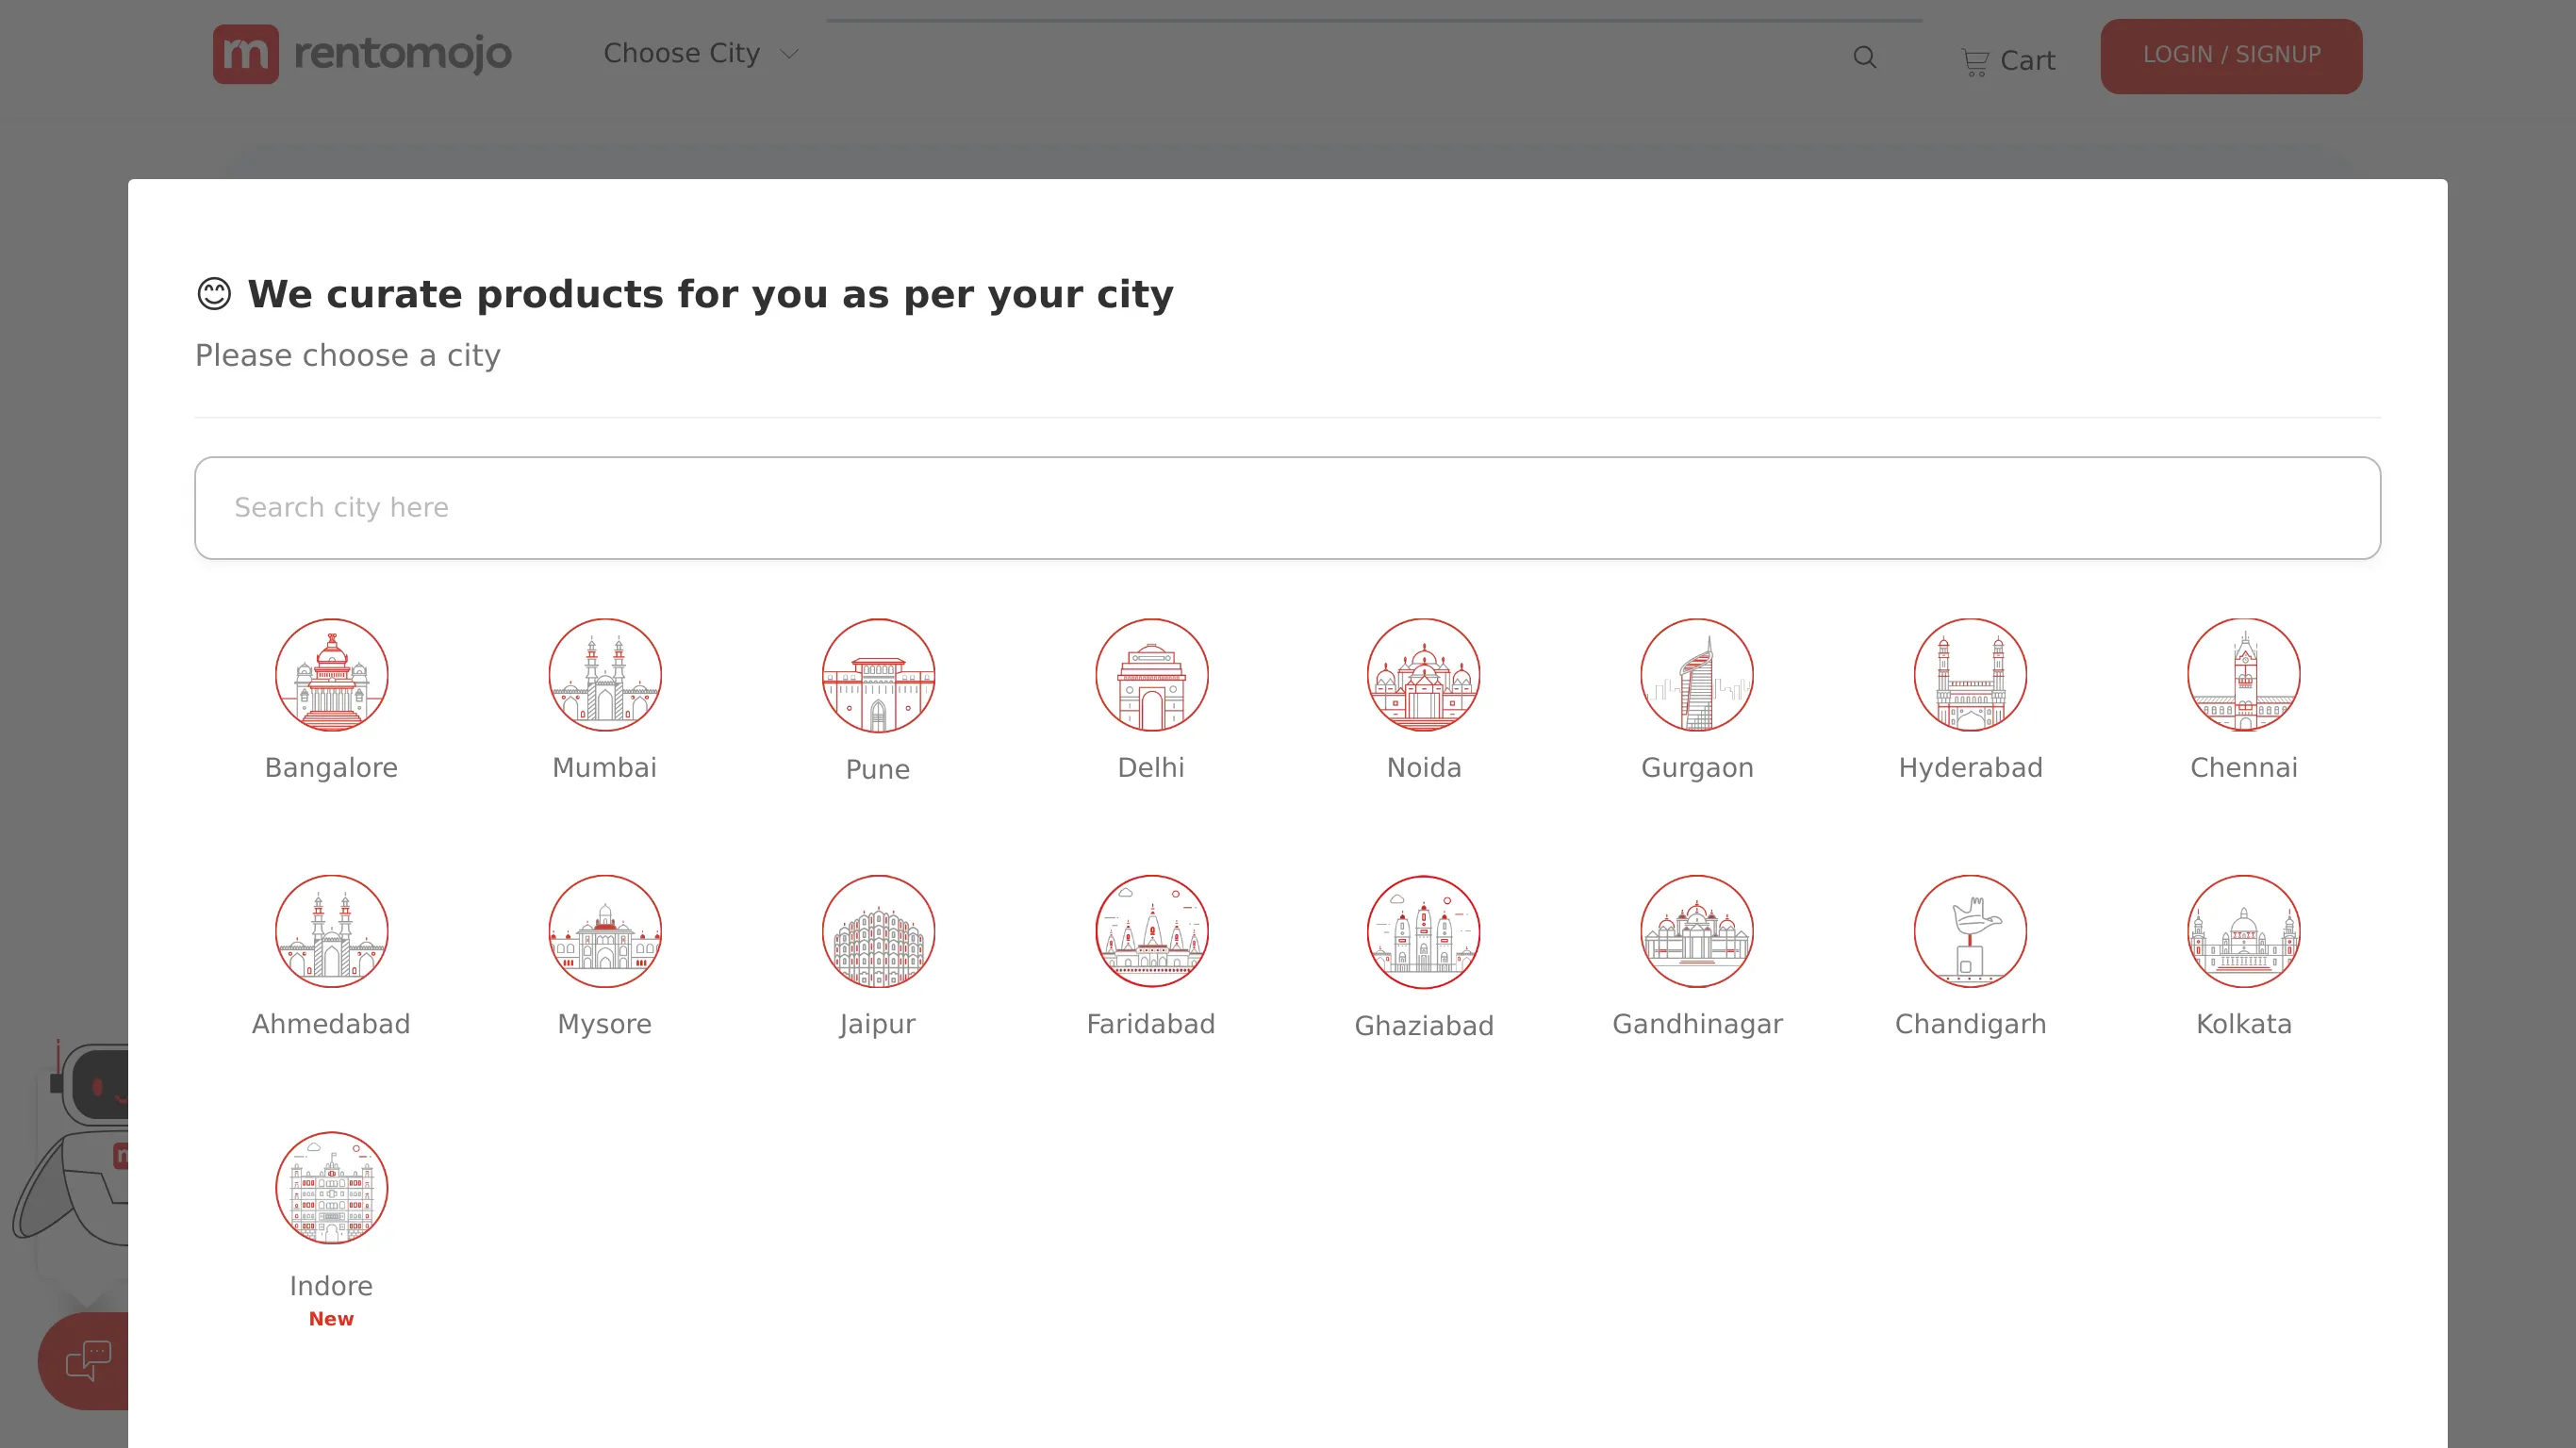The width and height of the screenshot is (2576, 1448).
Task: Focus the Search city here field
Action: [1287, 508]
